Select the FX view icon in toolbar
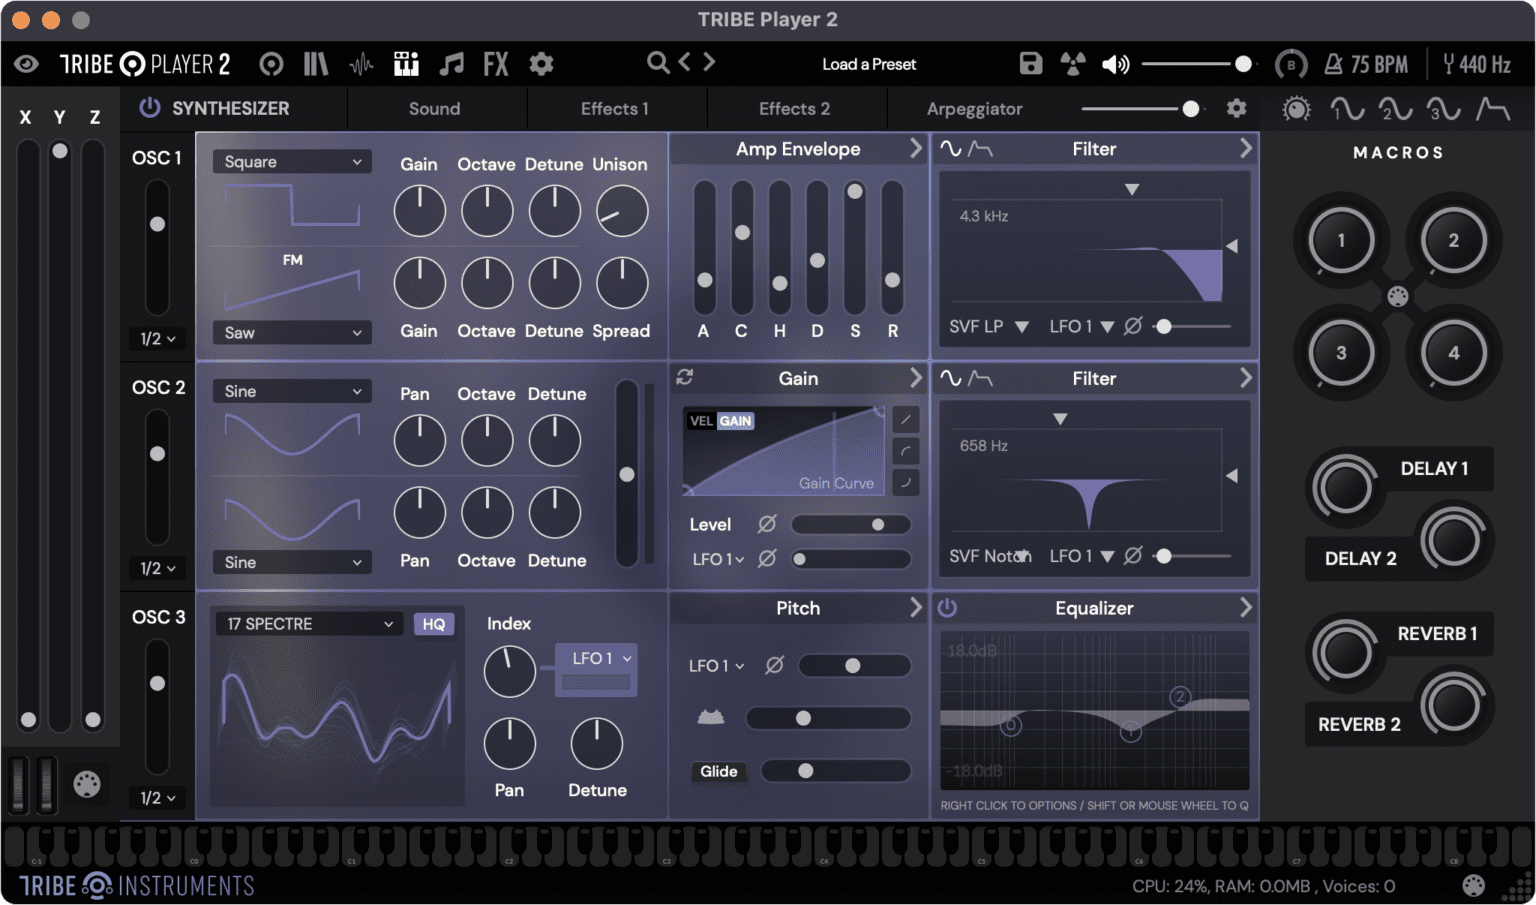1536x905 pixels. pyautogui.click(x=496, y=63)
